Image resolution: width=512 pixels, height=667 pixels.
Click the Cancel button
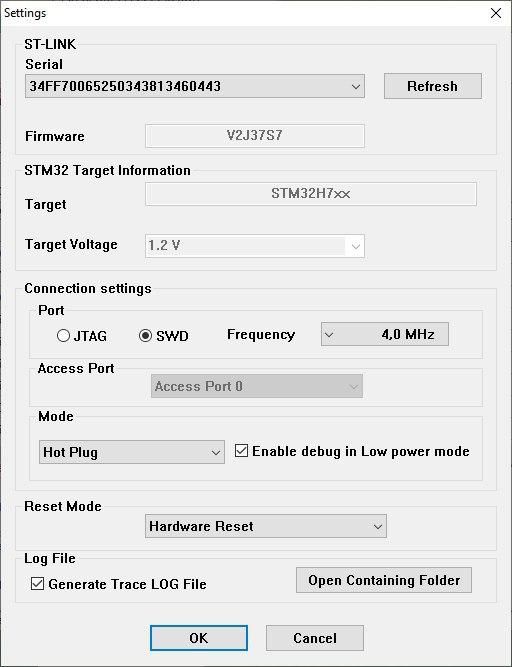315,638
